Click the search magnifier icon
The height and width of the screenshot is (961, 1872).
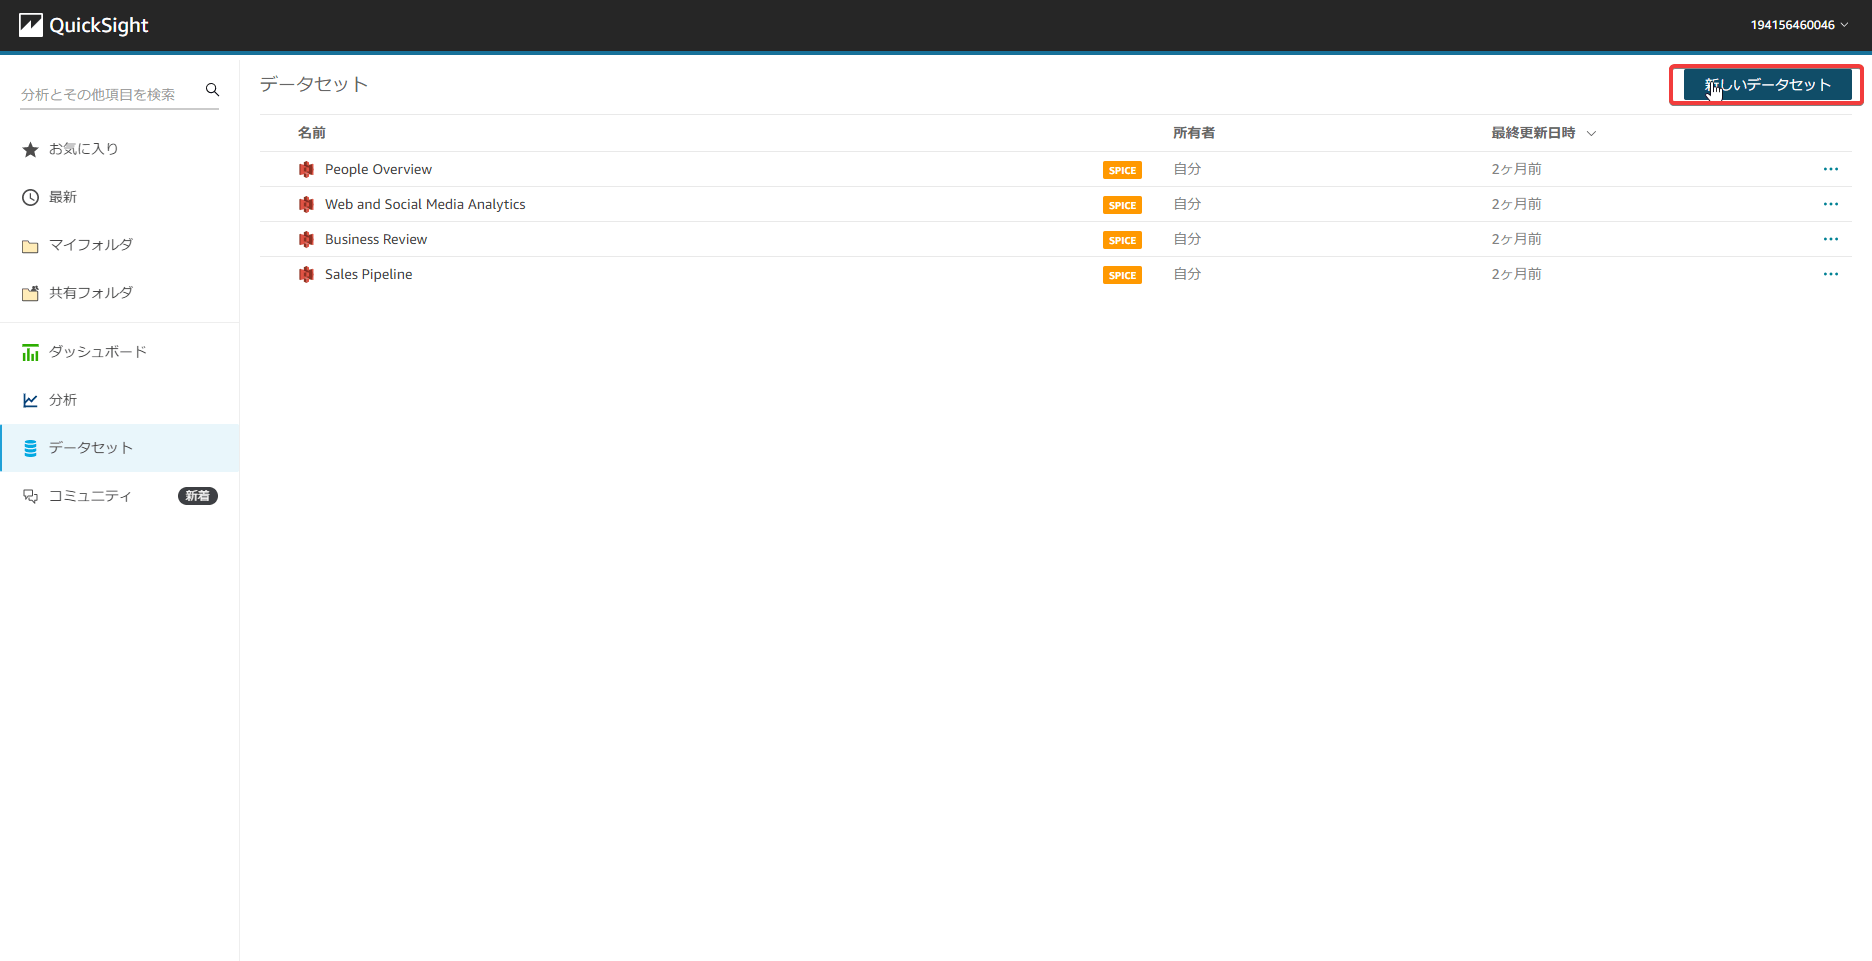point(212,90)
